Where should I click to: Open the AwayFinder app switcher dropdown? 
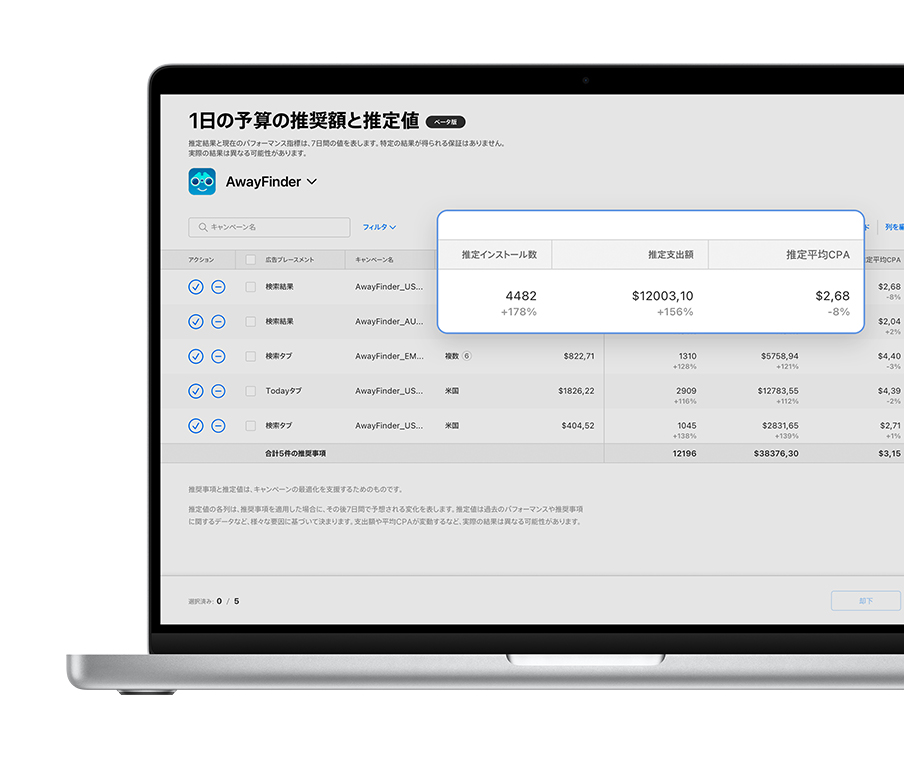pyautogui.click(x=312, y=182)
